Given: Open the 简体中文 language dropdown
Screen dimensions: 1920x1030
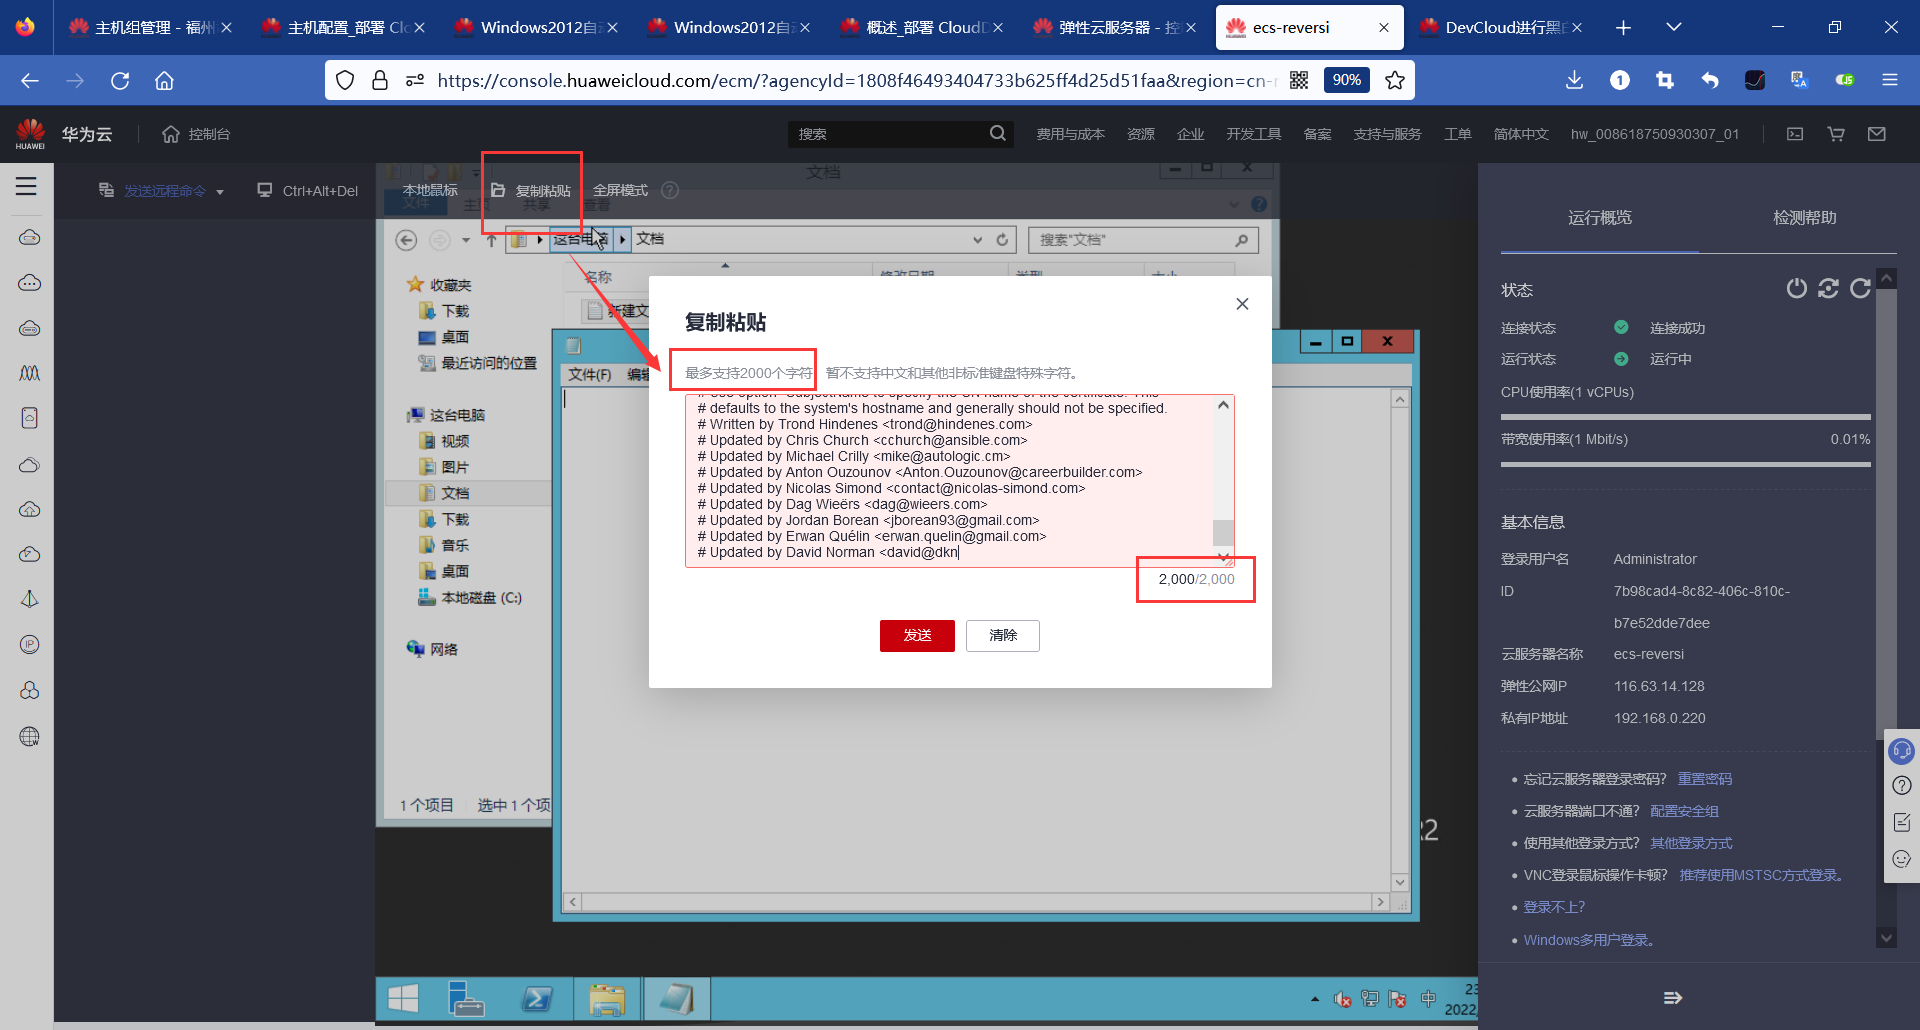Looking at the screenshot, I should 1521,134.
